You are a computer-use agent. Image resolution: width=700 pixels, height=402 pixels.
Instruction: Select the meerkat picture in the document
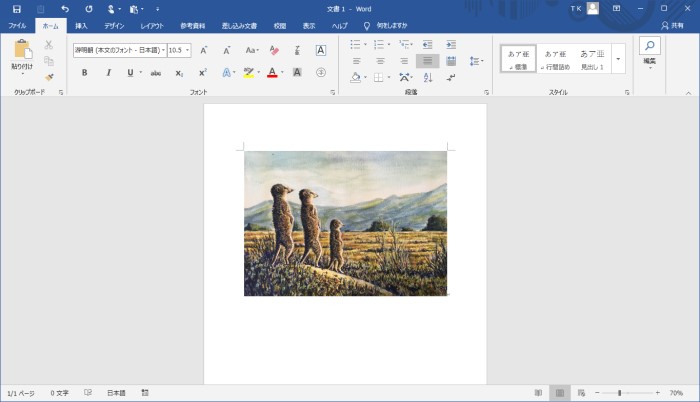pos(345,223)
